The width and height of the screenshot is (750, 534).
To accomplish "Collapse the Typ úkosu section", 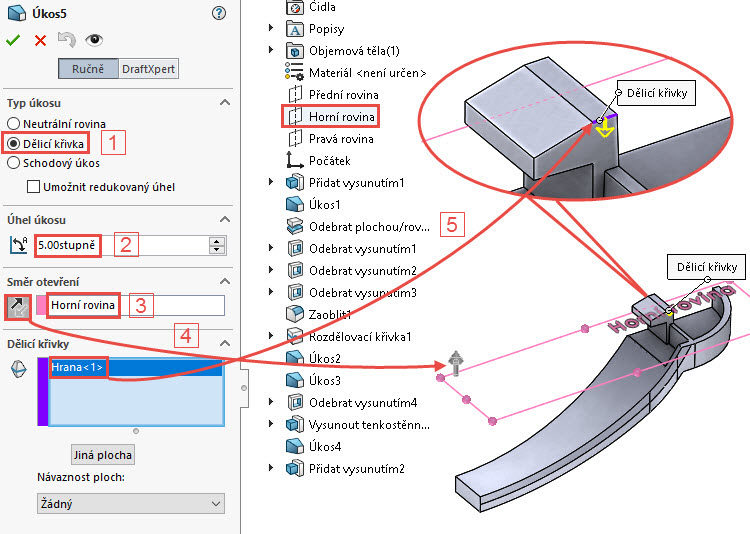I will pos(225,102).
